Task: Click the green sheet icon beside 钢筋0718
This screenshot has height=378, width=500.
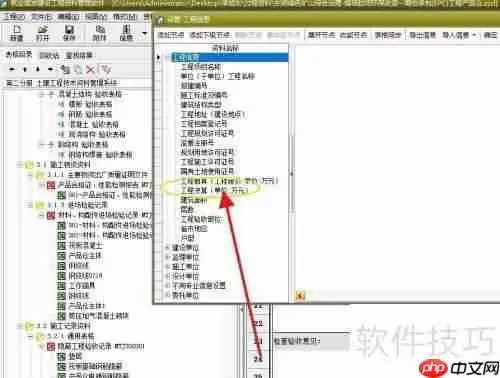Action: 61,276
